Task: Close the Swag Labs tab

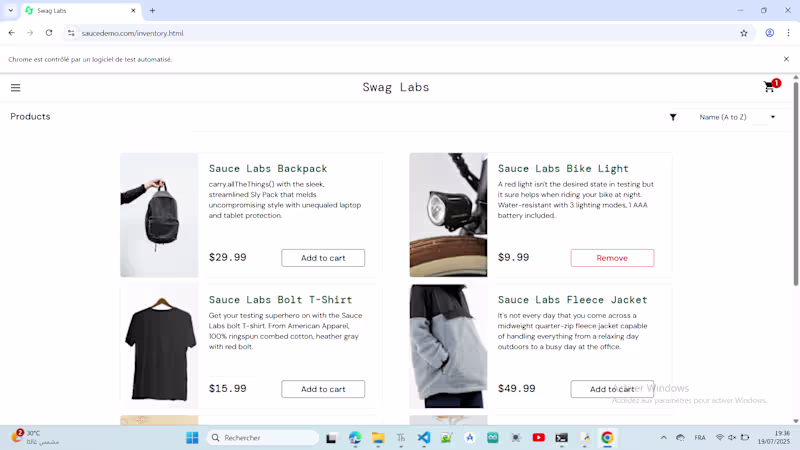Action: coord(133,10)
